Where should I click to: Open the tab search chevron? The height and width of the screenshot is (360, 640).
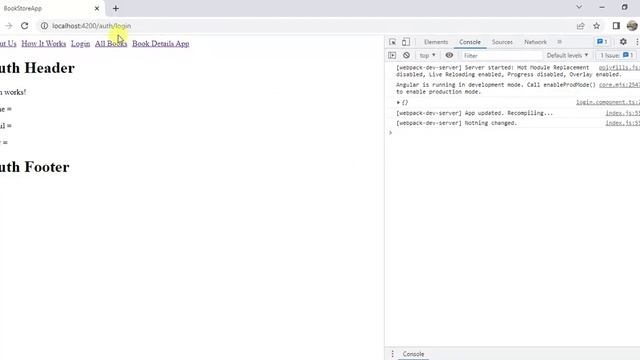[x=579, y=7]
